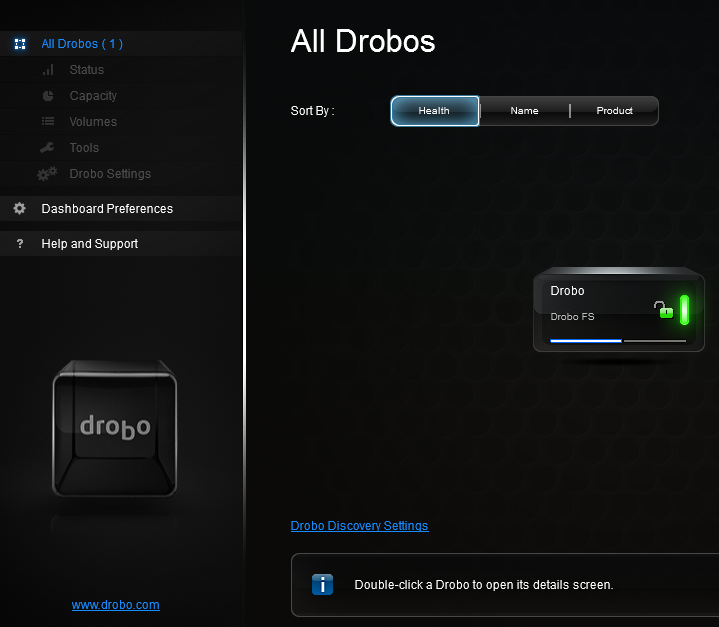Click the Double-click a Drobo hint text
Screen dimensions: 719x627
(x=484, y=585)
